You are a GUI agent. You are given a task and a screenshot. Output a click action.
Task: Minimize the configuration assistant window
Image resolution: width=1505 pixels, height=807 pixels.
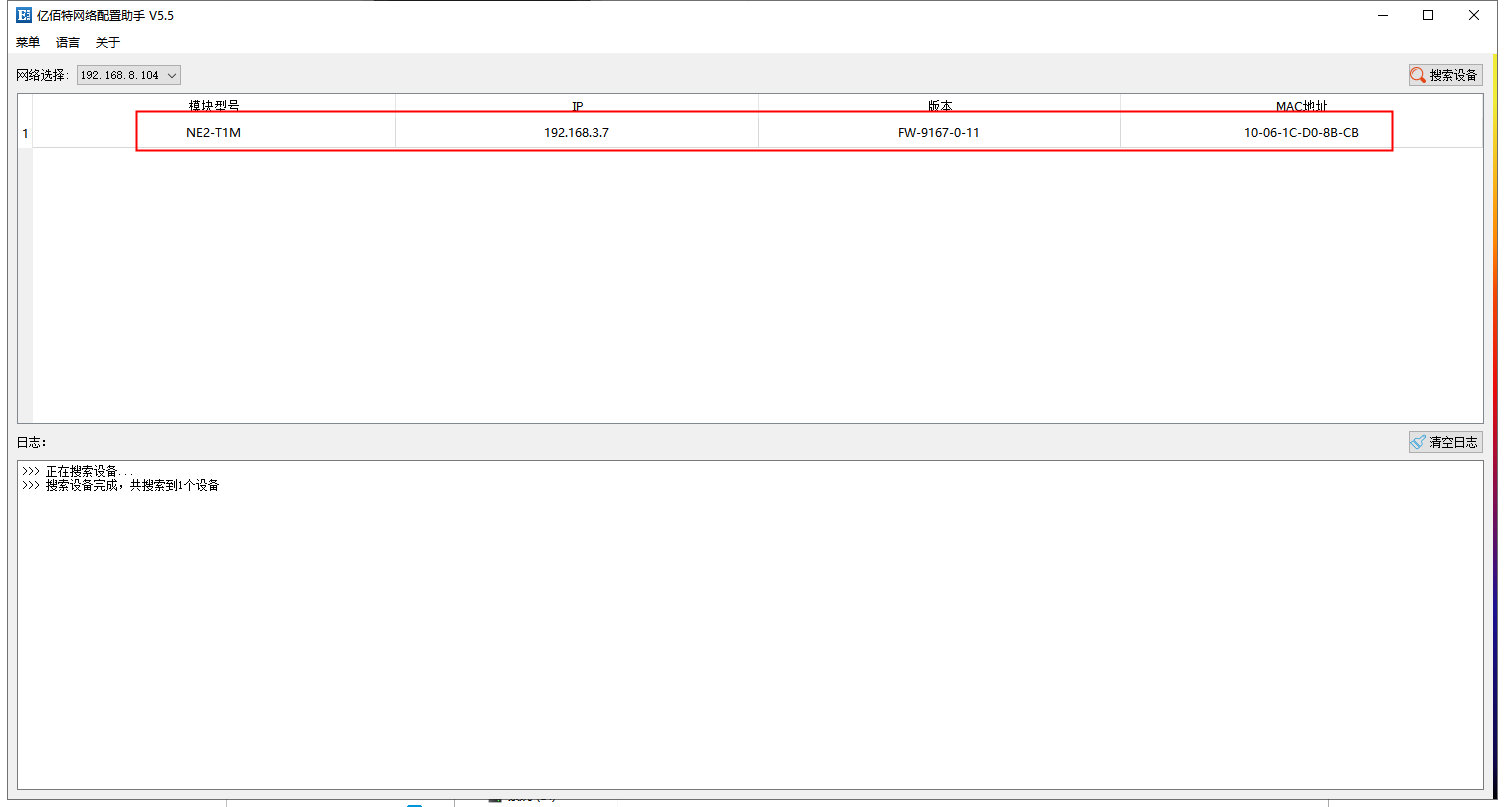tap(1383, 15)
